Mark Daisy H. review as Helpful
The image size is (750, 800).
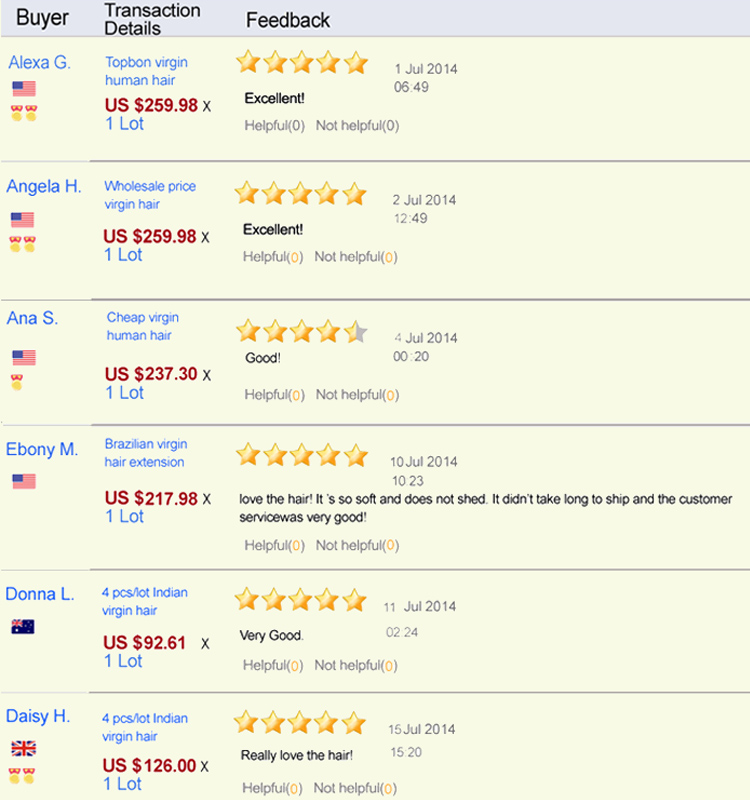tap(272, 788)
